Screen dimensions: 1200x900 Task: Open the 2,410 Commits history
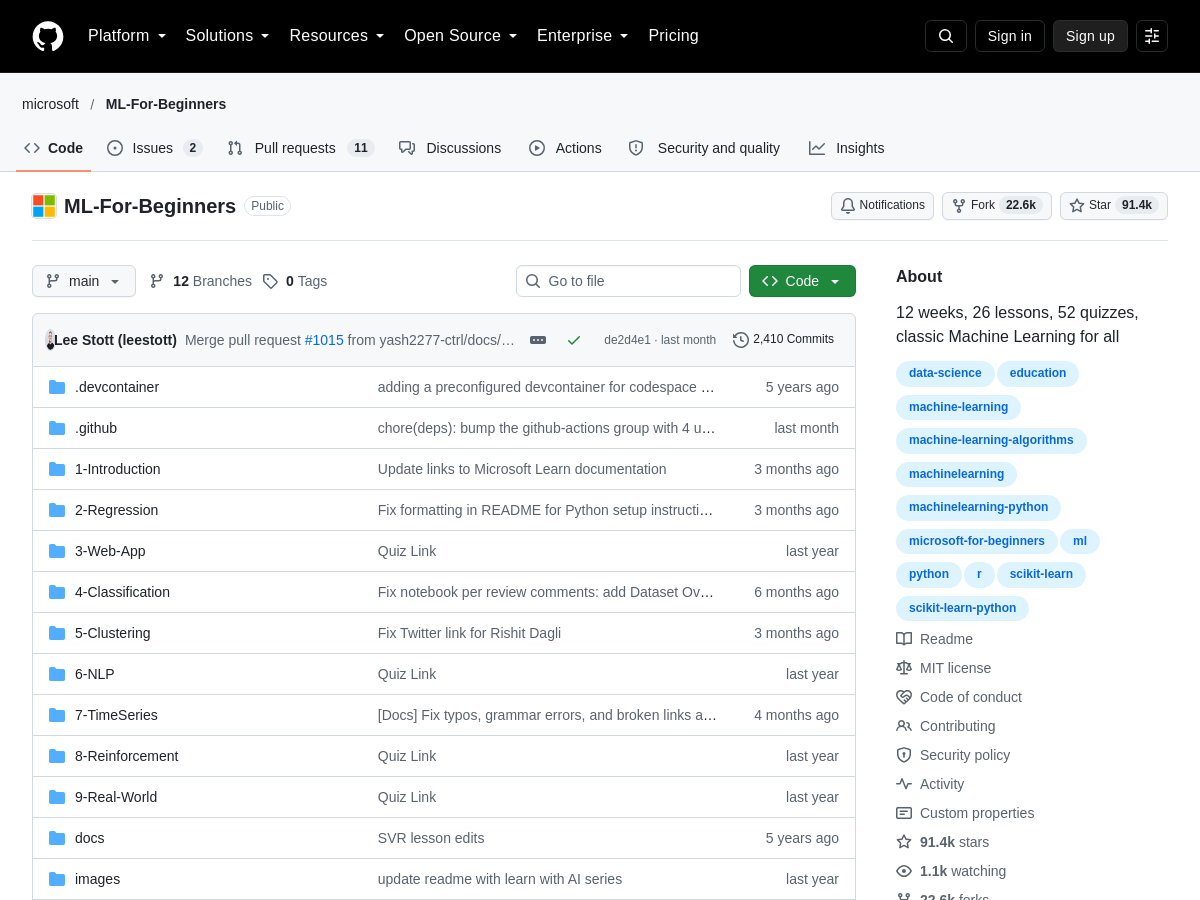click(x=783, y=340)
